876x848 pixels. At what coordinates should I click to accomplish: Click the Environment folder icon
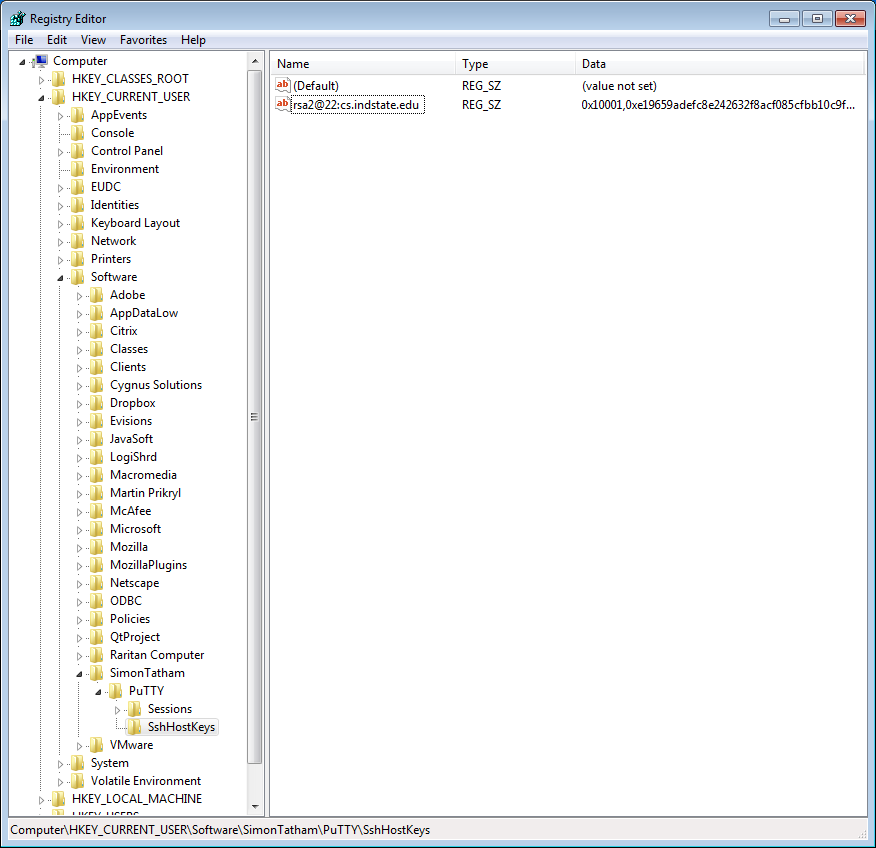(x=78, y=169)
